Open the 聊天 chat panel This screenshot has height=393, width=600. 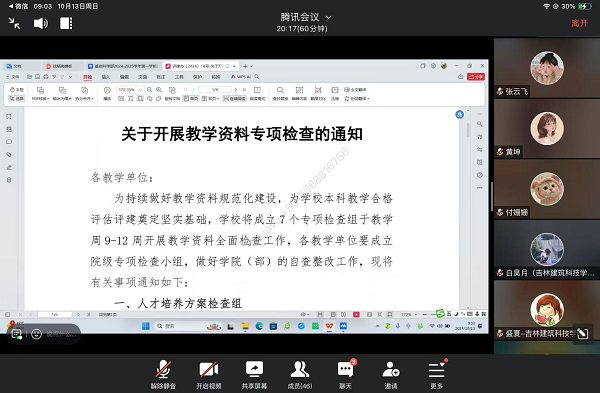point(346,374)
